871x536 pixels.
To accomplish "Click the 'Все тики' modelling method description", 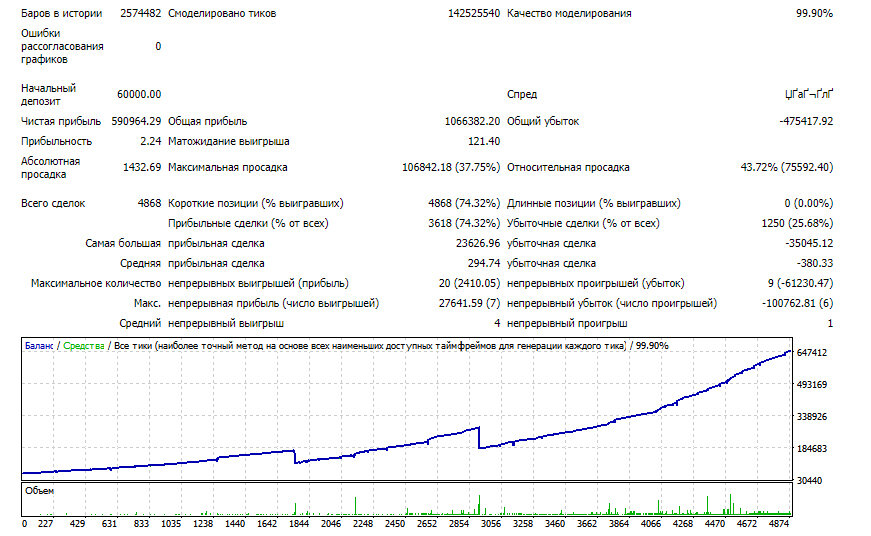I will point(370,346).
